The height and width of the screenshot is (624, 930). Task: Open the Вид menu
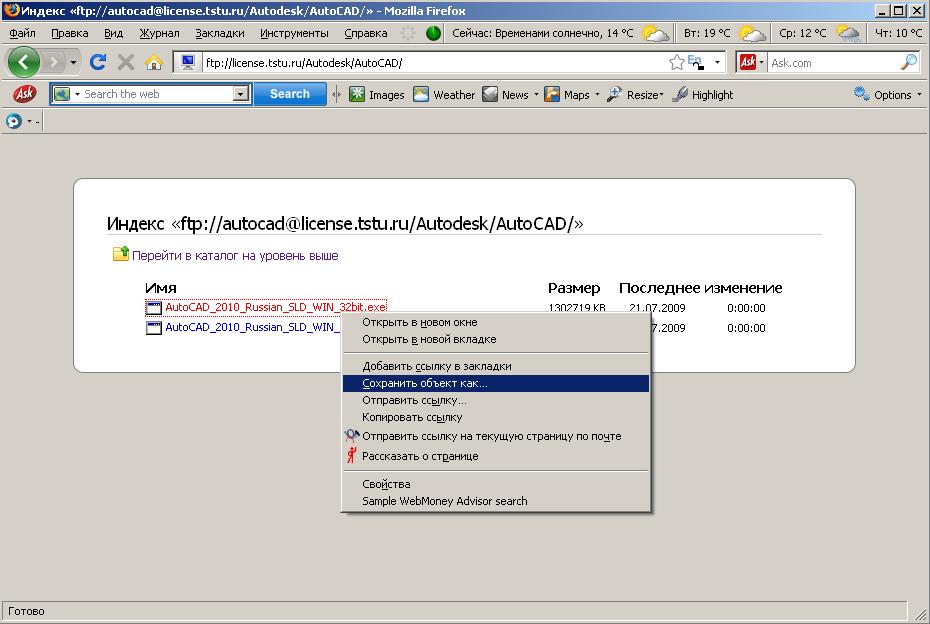[x=113, y=33]
